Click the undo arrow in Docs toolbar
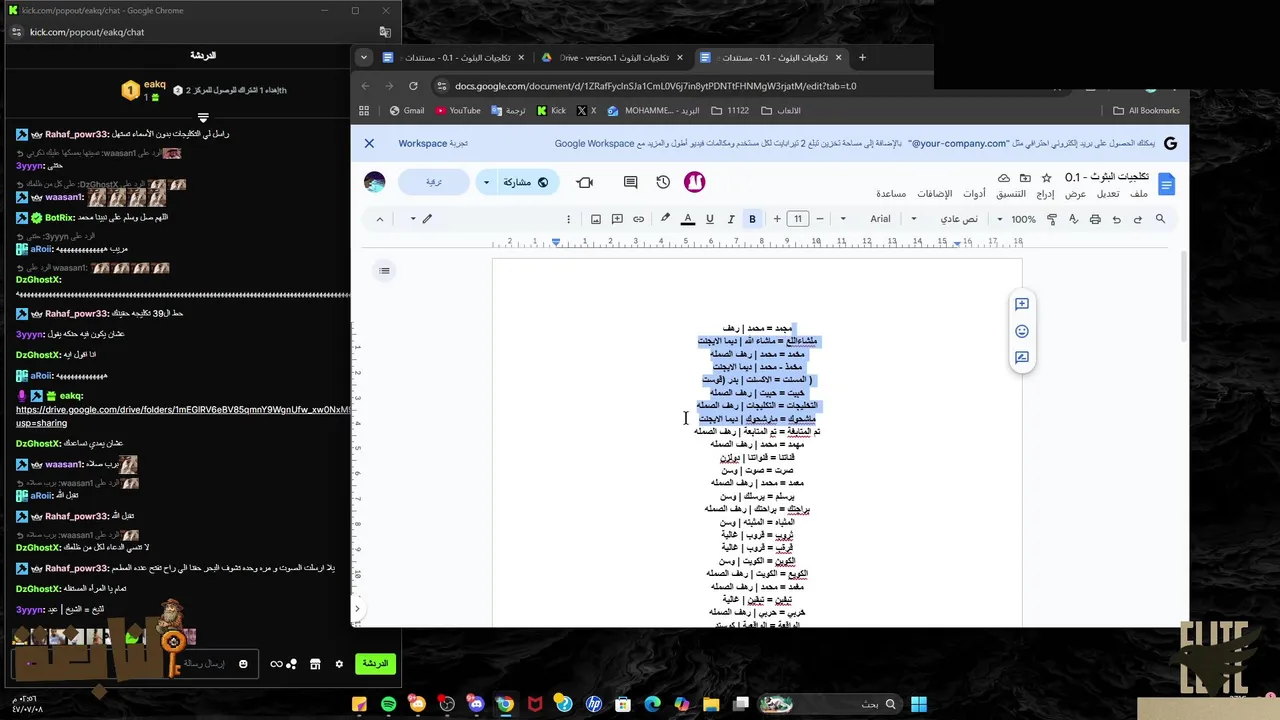1280x720 pixels. 1138,219
